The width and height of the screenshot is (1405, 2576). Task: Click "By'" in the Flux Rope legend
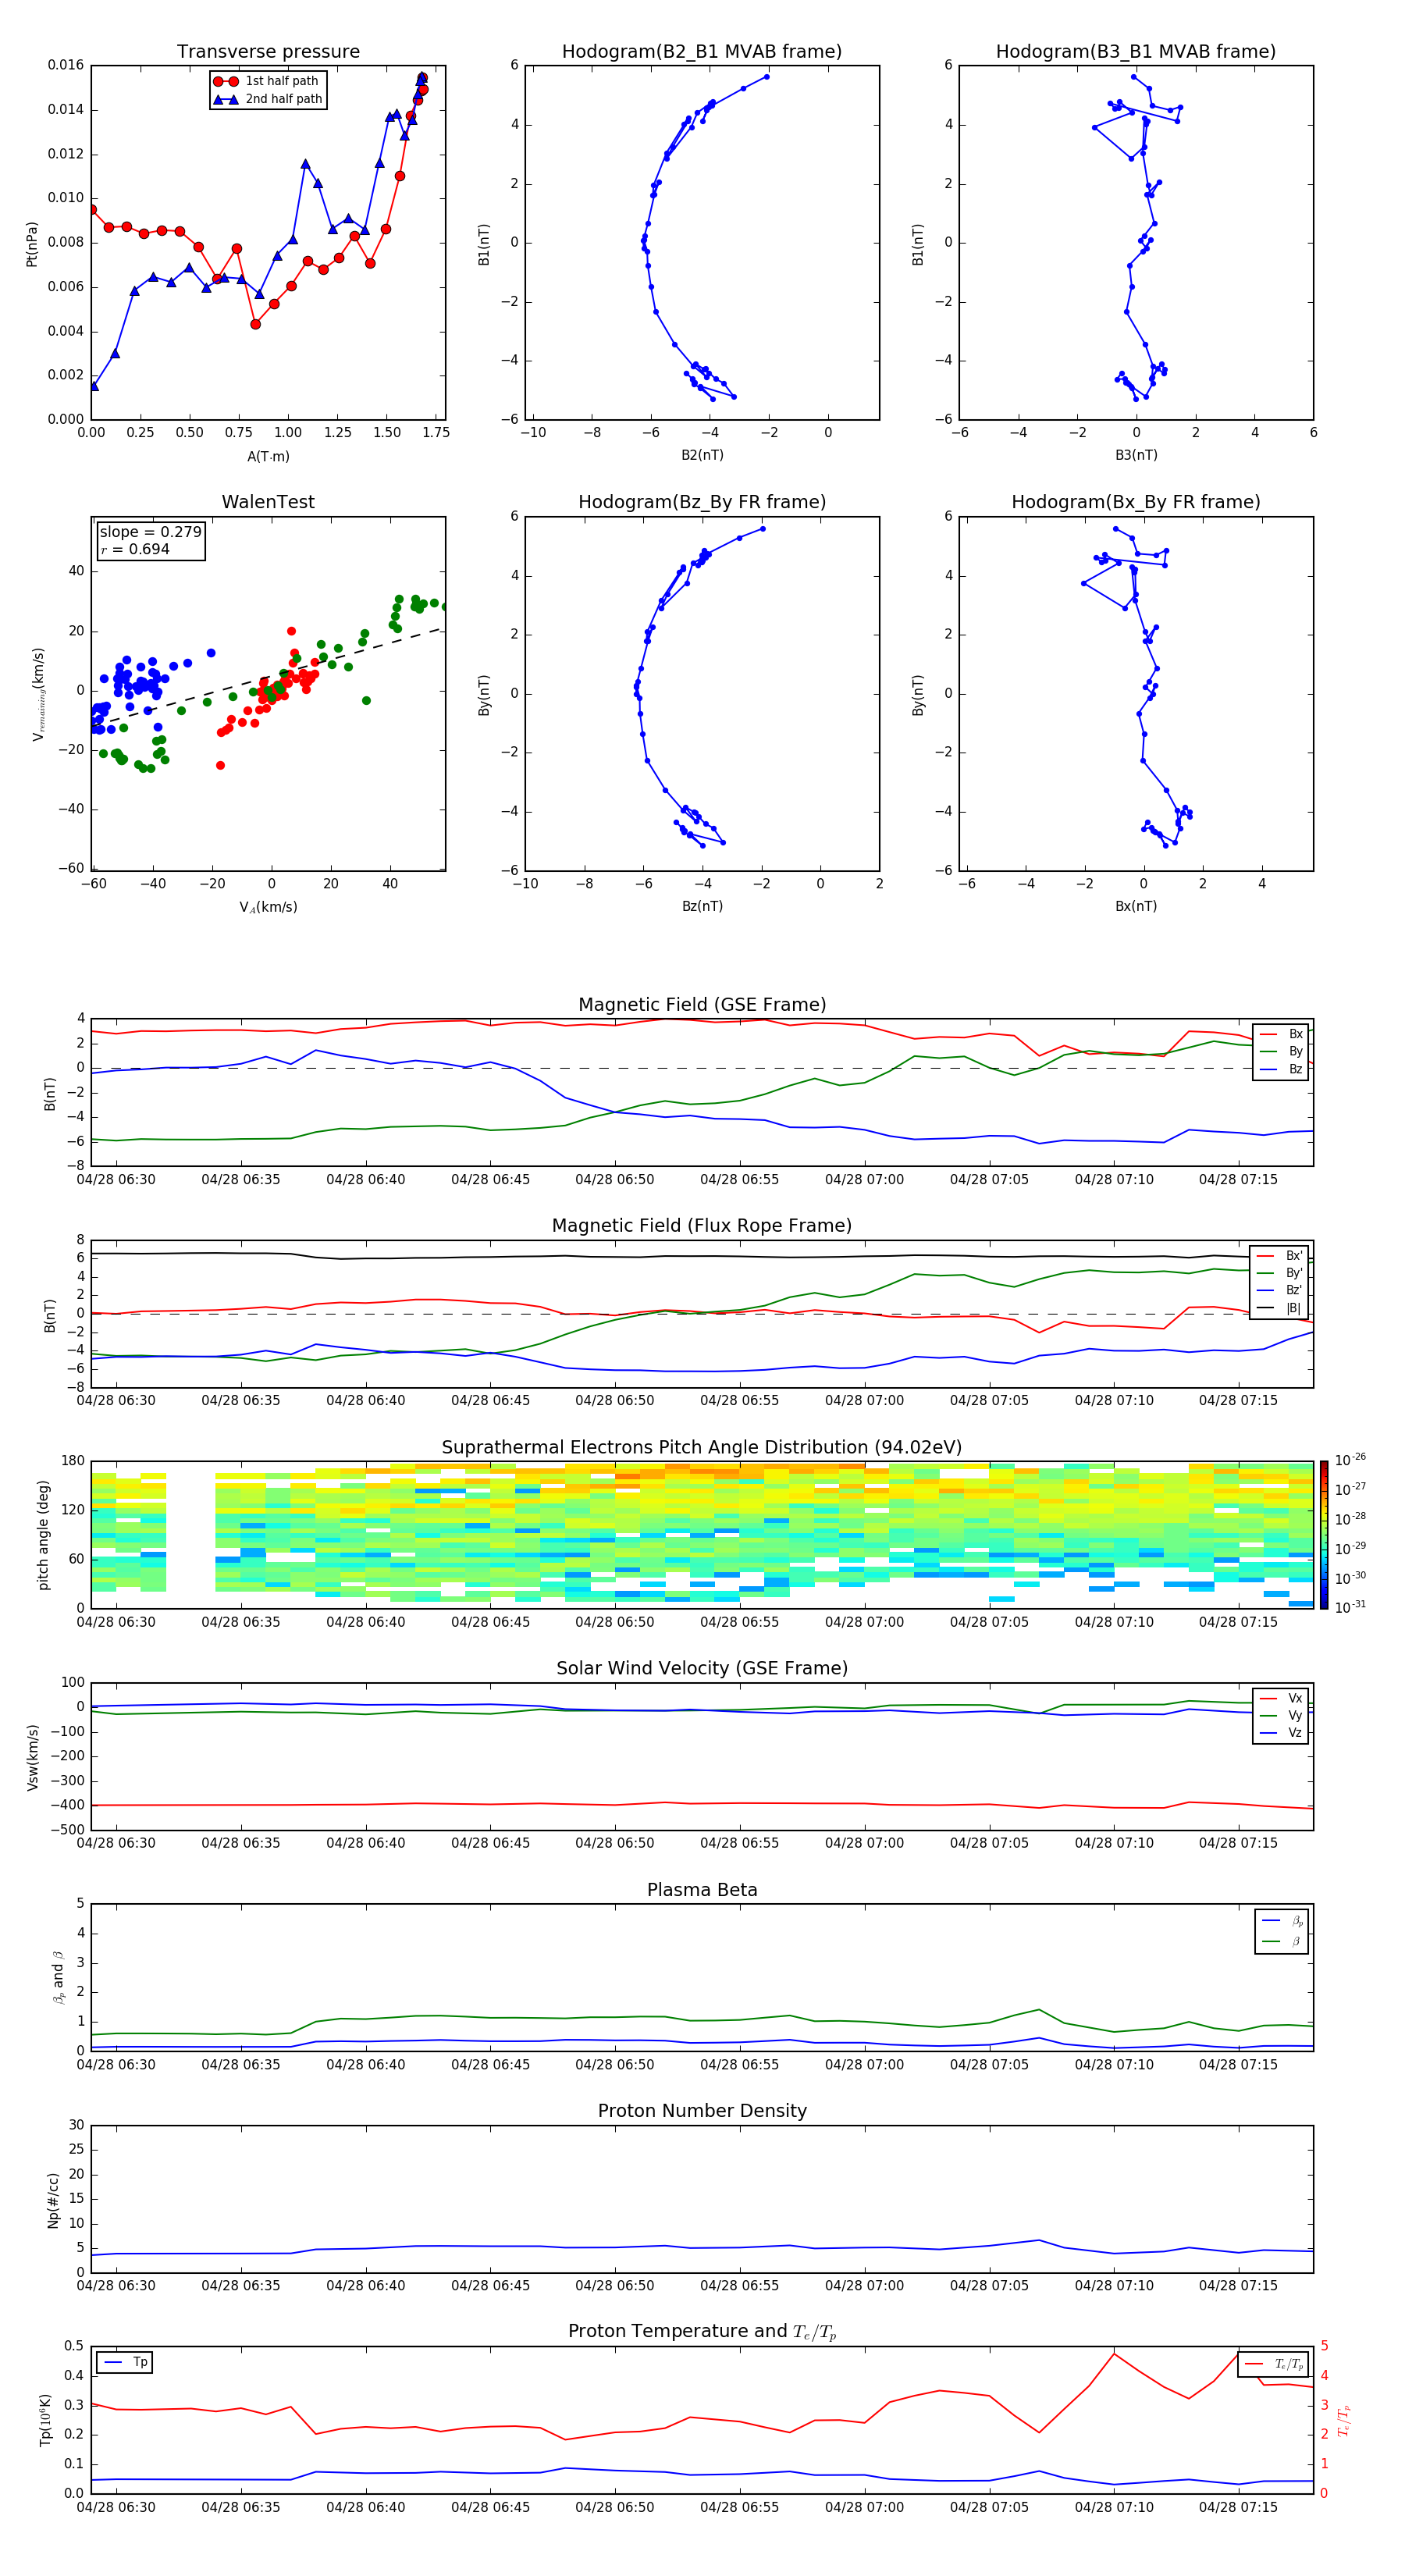1281,1273
